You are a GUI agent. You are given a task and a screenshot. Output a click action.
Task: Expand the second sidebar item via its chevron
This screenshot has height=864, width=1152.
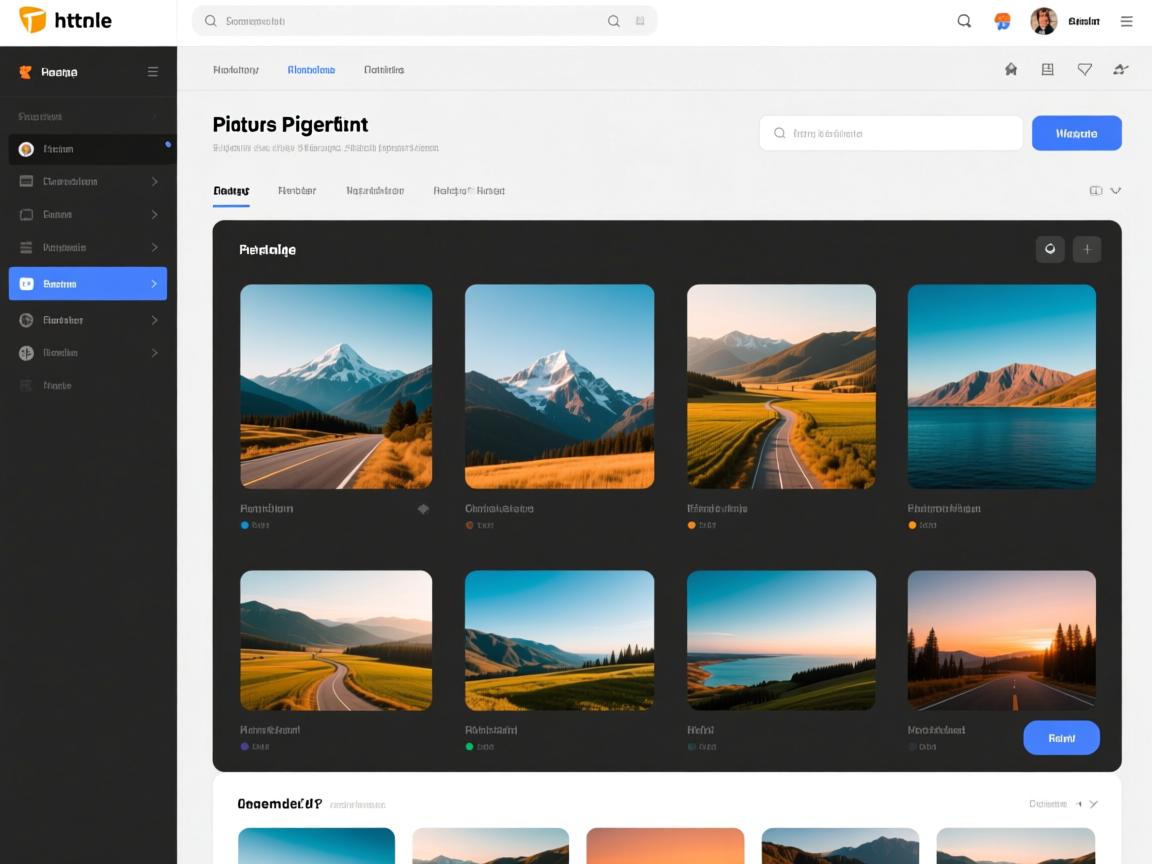click(x=154, y=182)
